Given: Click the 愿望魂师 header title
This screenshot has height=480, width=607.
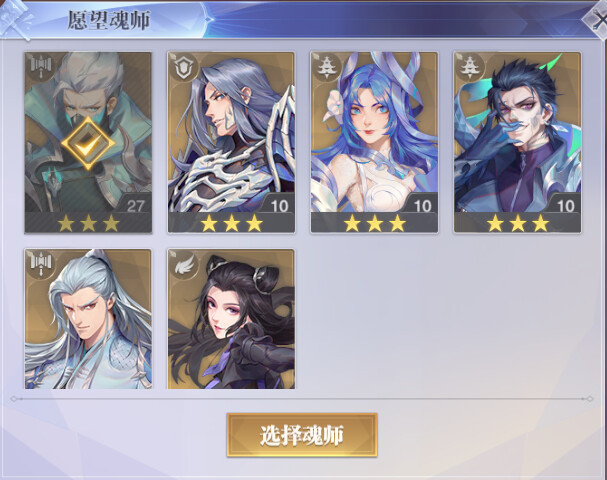Looking at the screenshot, I should pos(109,20).
